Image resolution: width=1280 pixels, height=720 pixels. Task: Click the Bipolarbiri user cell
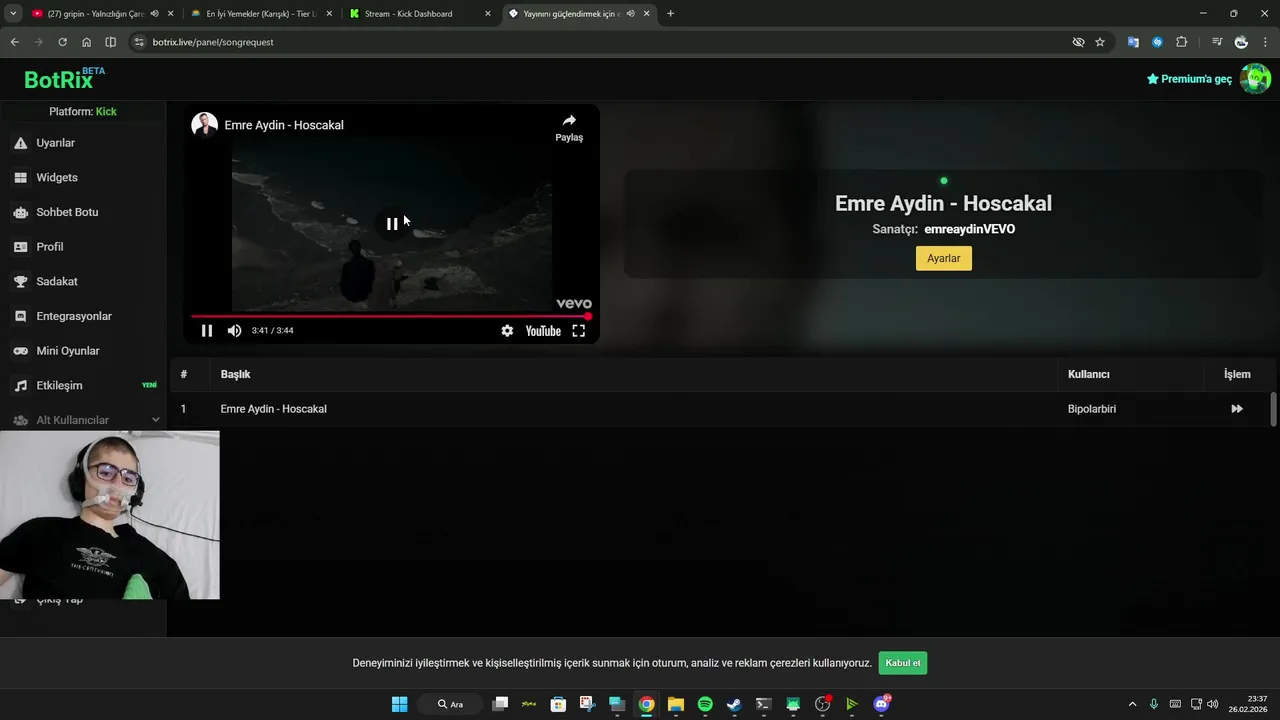pos(1092,409)
